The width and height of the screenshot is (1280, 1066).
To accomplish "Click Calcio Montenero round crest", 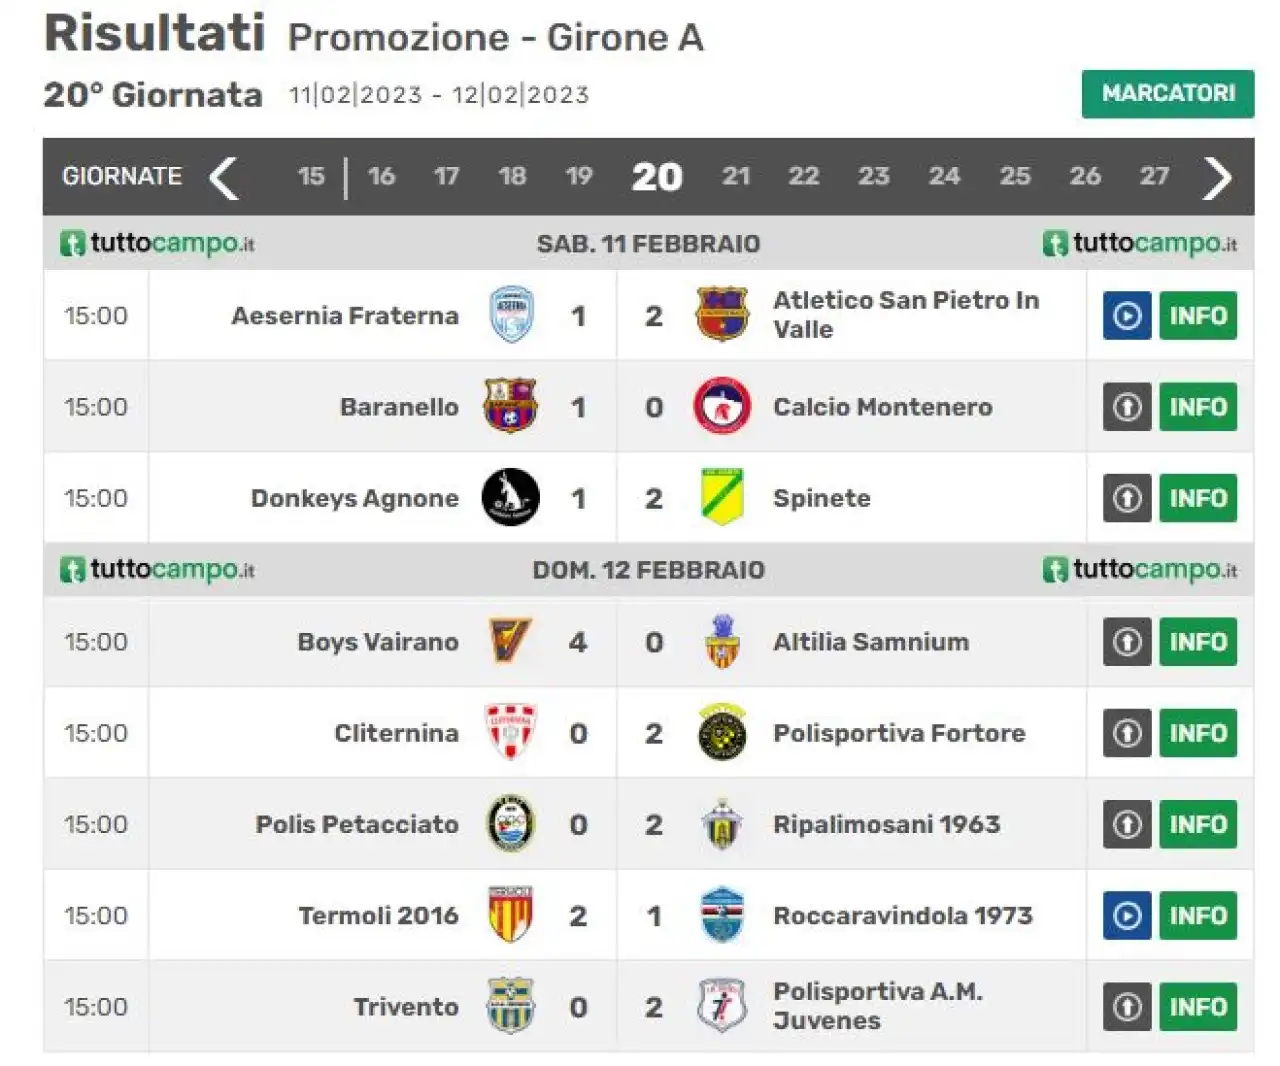I will (722, 406).
